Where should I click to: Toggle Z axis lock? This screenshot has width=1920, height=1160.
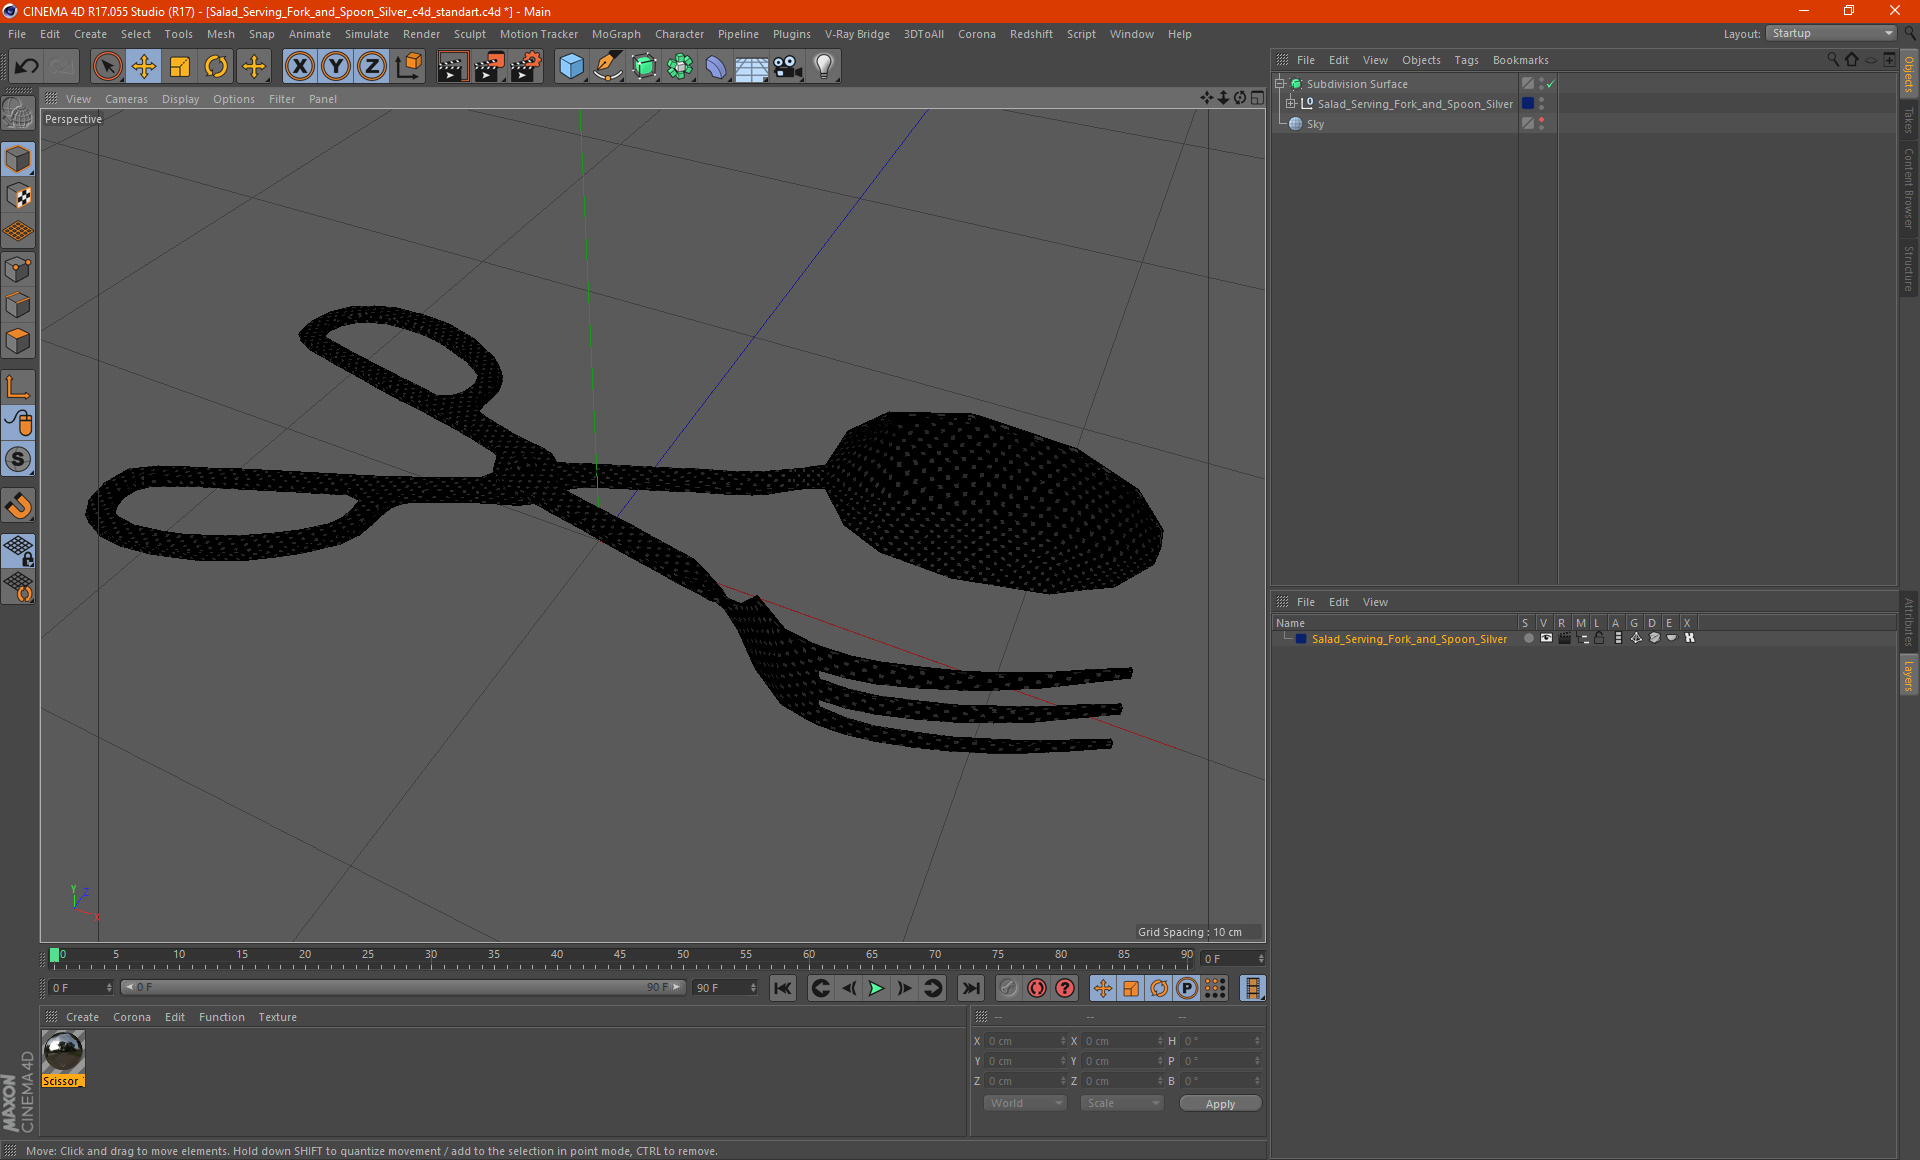click(x=372, y=67)
